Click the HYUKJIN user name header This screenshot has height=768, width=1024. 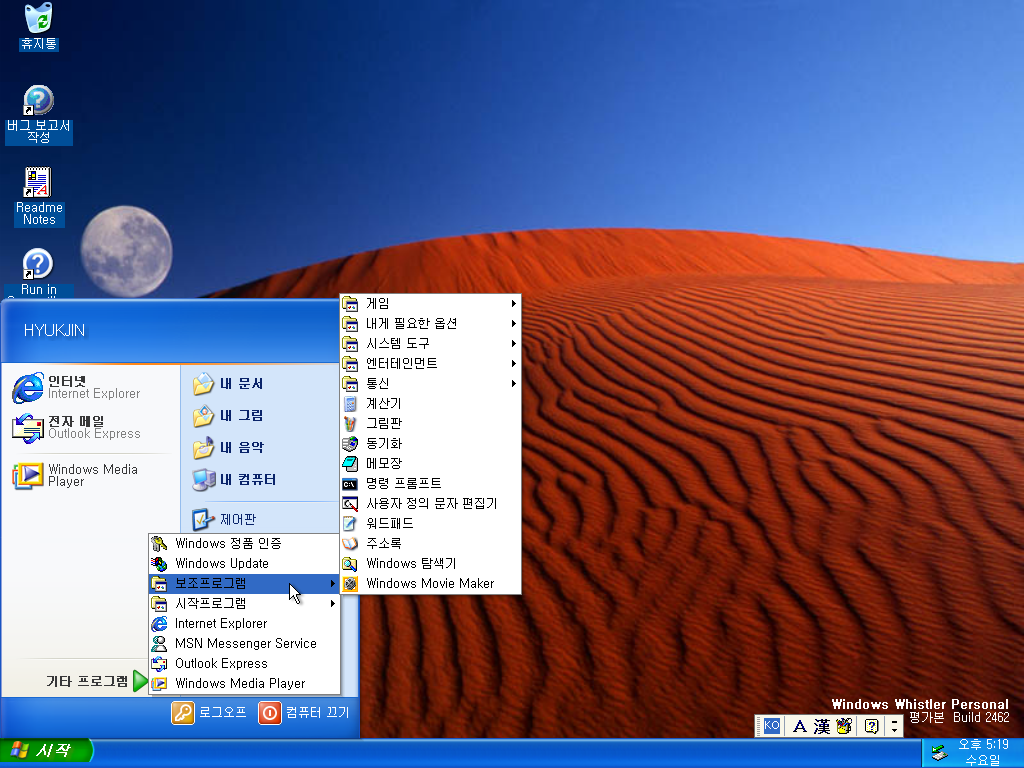click(x=54, y=330)
